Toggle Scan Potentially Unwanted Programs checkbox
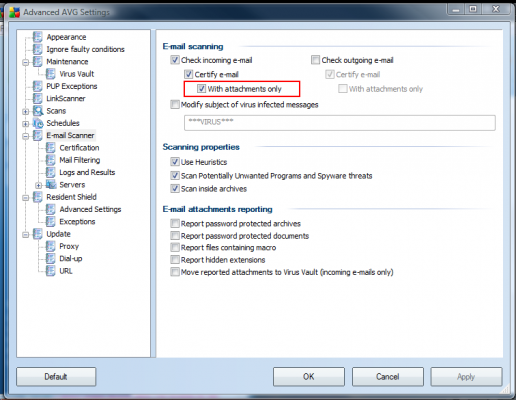Image resolution: width=516 pixels, height=400 pixels. [175, 175]
